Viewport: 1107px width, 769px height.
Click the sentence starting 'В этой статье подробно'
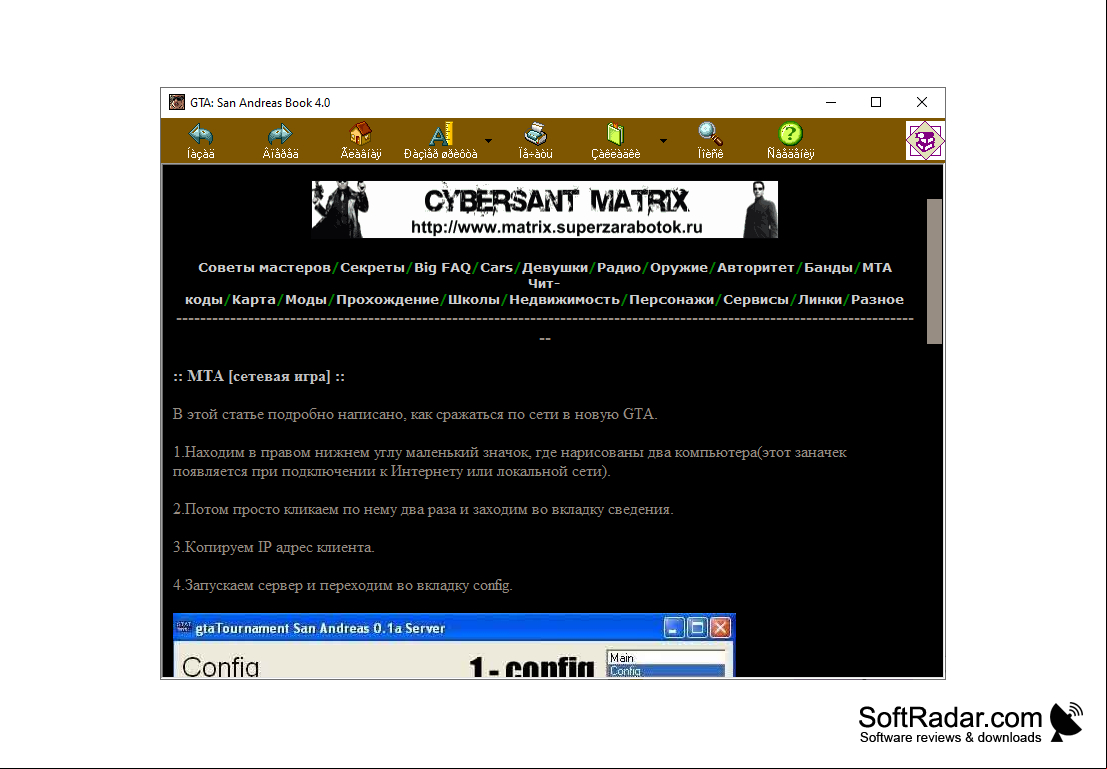coord(415,415)
